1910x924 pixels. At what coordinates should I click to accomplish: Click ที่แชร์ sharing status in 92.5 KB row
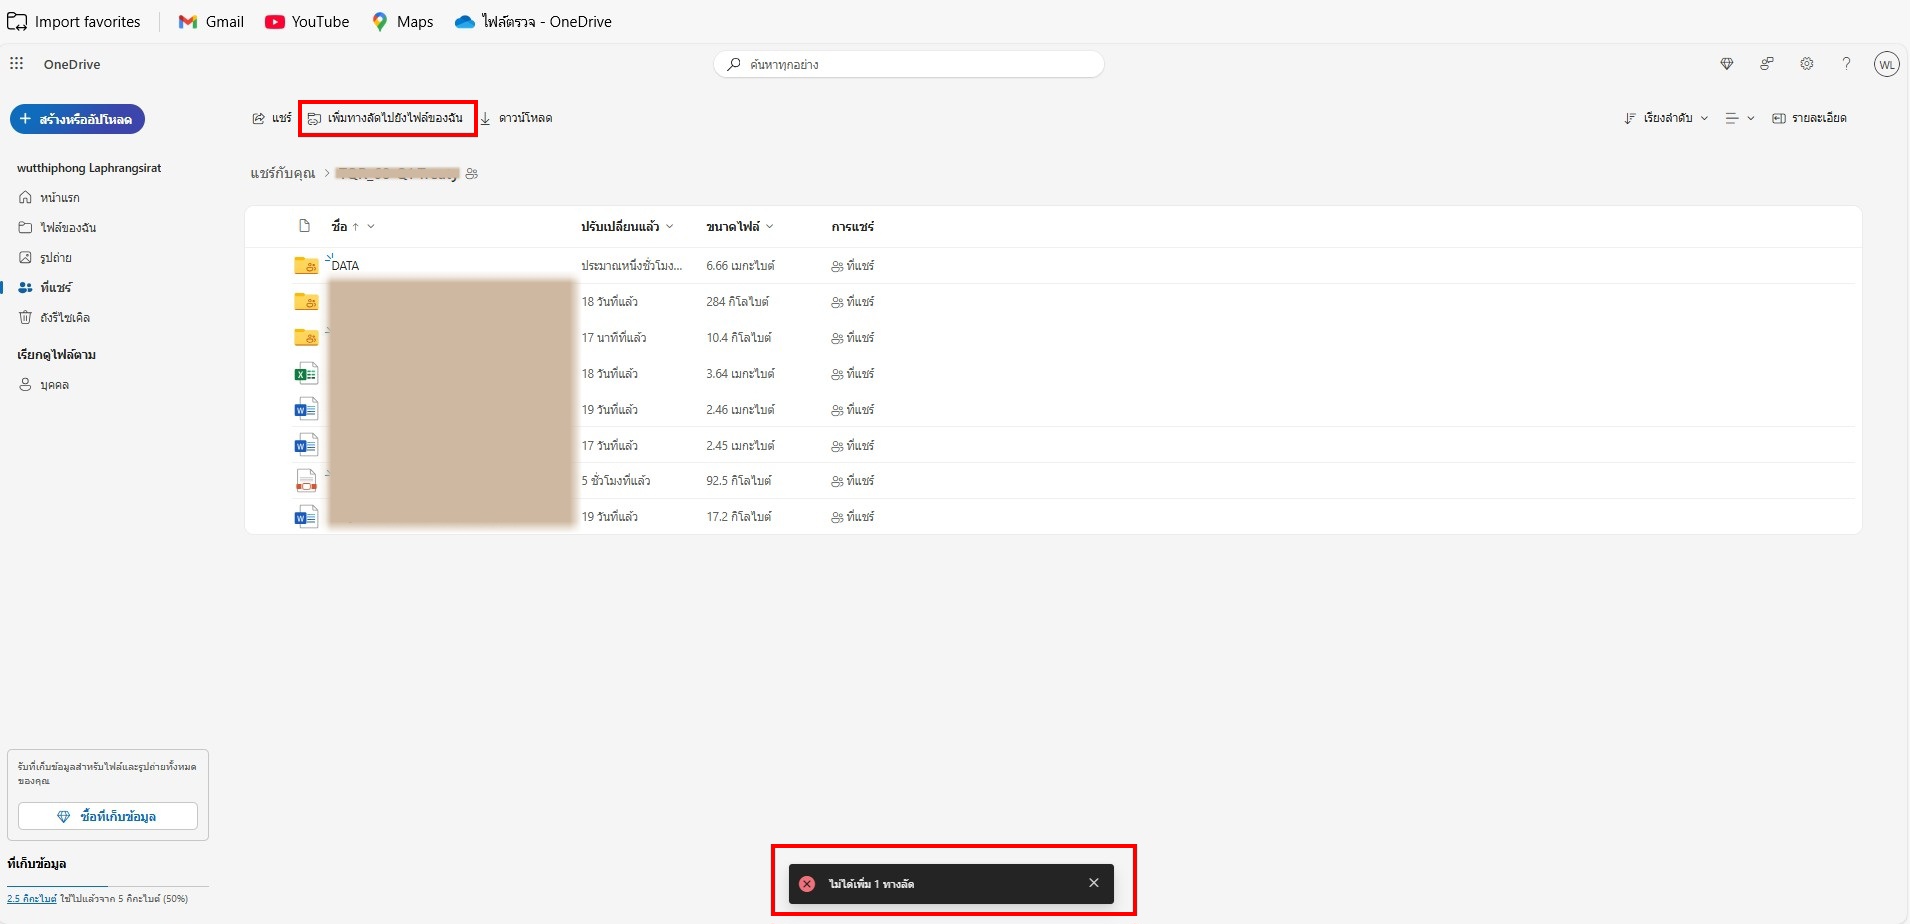852,481
